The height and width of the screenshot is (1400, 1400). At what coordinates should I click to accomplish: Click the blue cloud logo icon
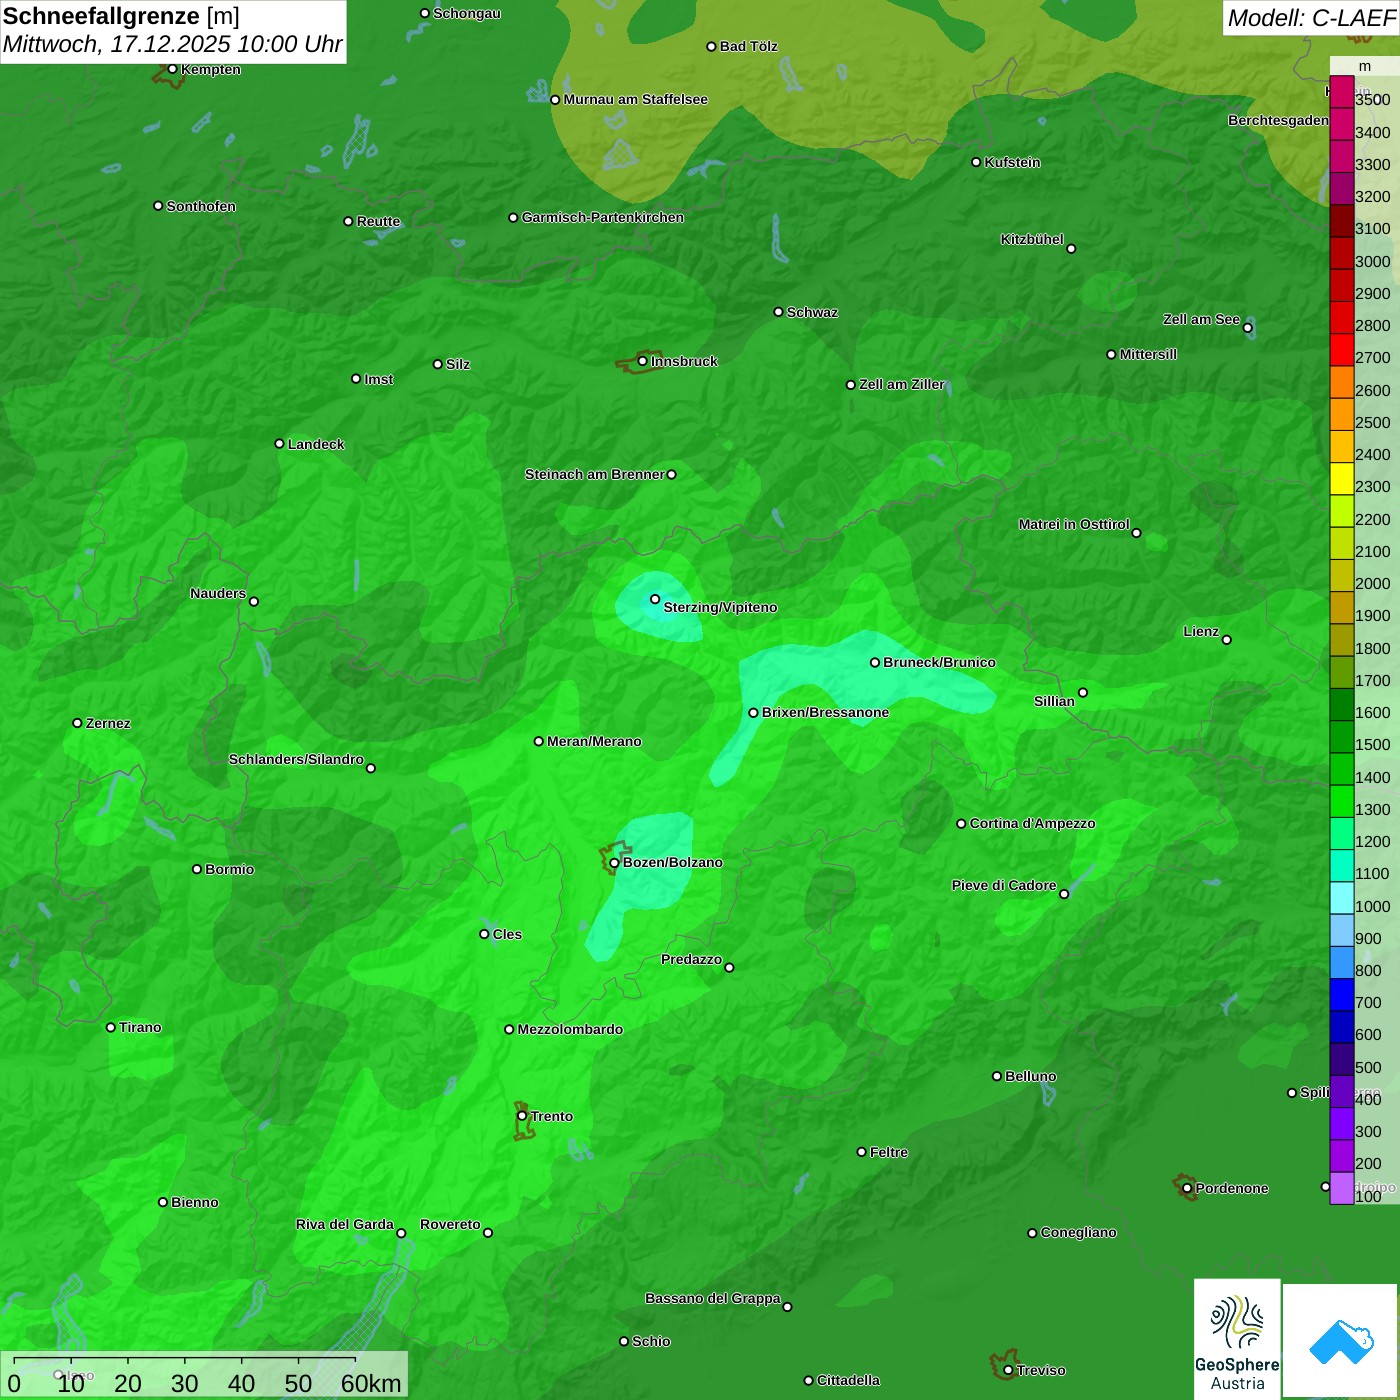(x=1341, y=1341)
